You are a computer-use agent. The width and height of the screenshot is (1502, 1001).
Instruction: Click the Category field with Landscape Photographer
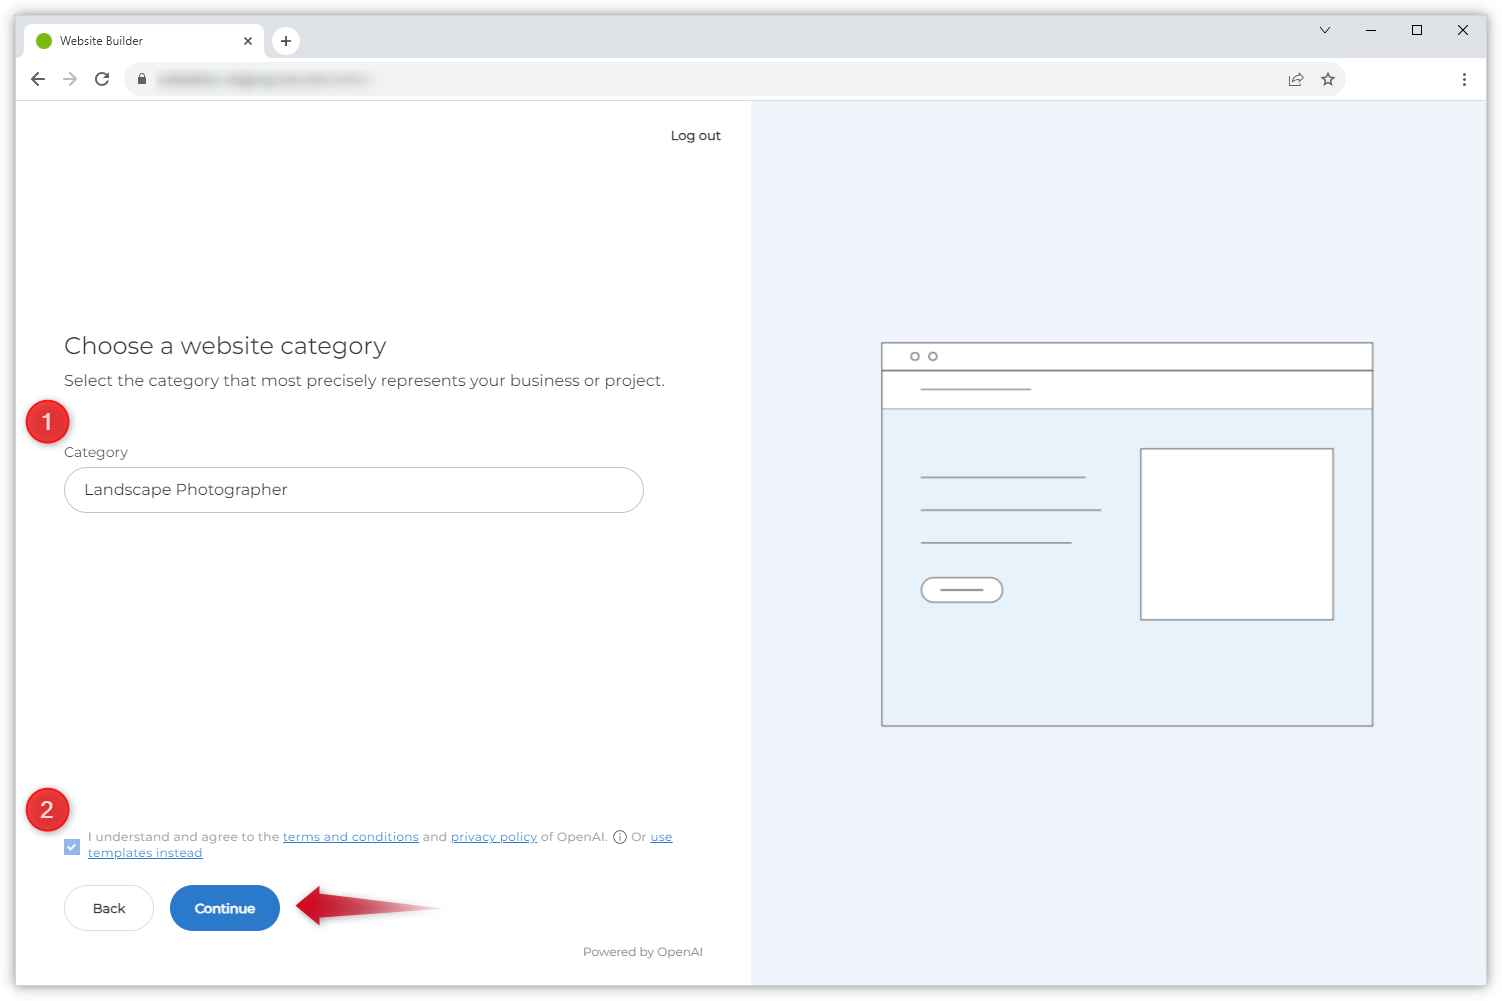353,490
